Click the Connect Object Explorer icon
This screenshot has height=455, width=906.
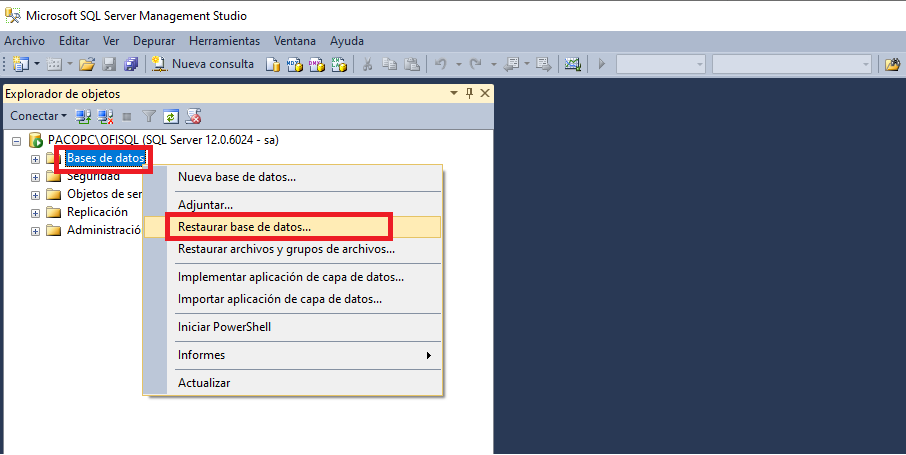pyautogui.click(x=83, y=117)
